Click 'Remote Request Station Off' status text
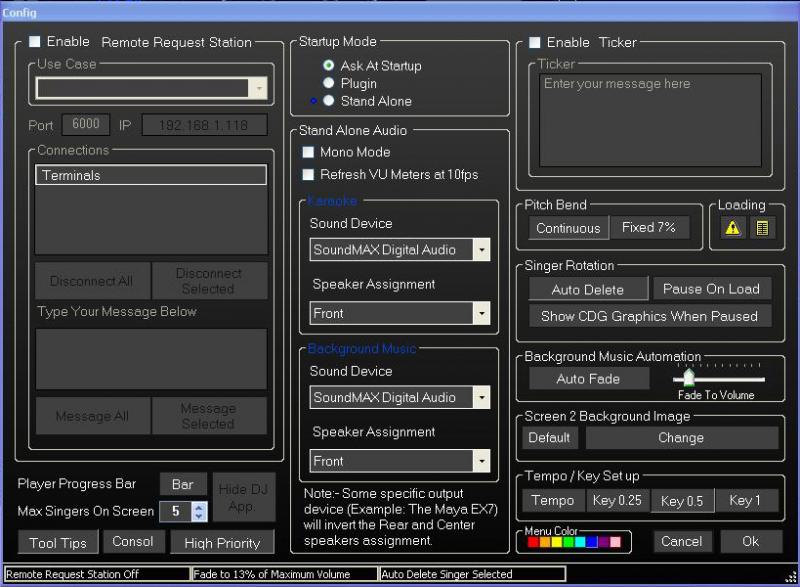 tap(72, 574)
